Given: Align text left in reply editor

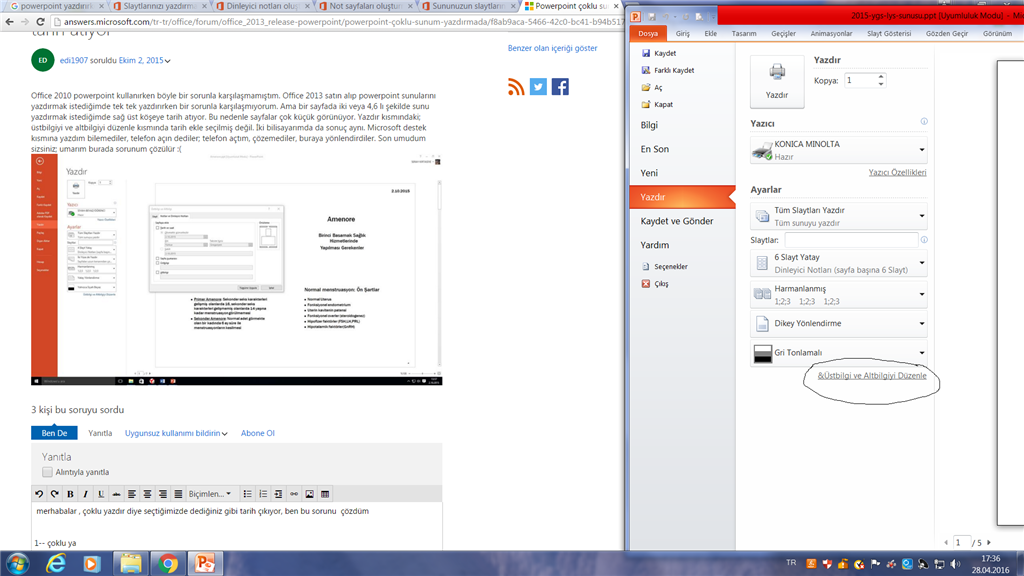Looking at the screenshot, I should coord(132,494).
